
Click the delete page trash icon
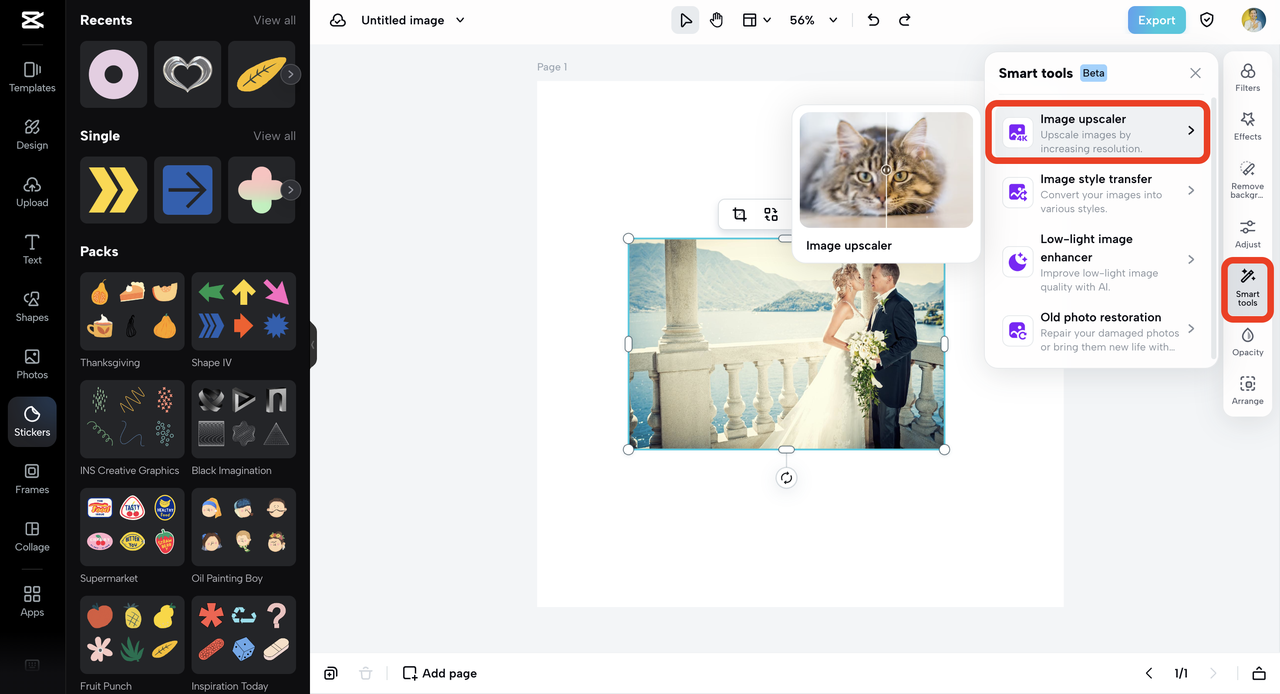[x=366, y=673]
